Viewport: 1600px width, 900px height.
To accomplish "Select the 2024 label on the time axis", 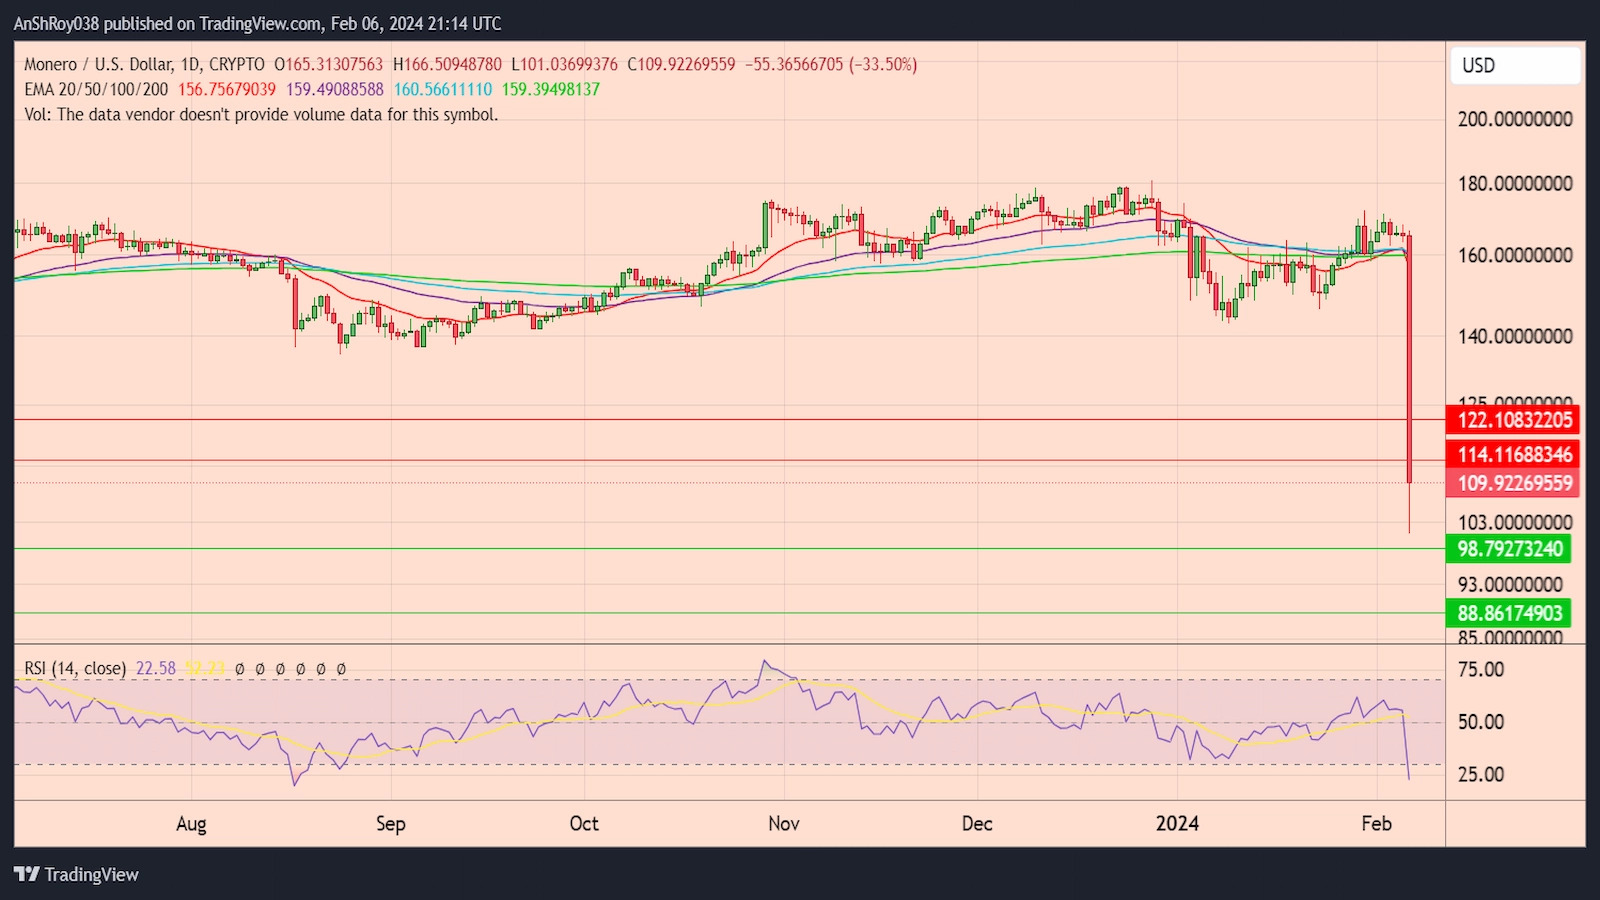I will click(1178, 823).
